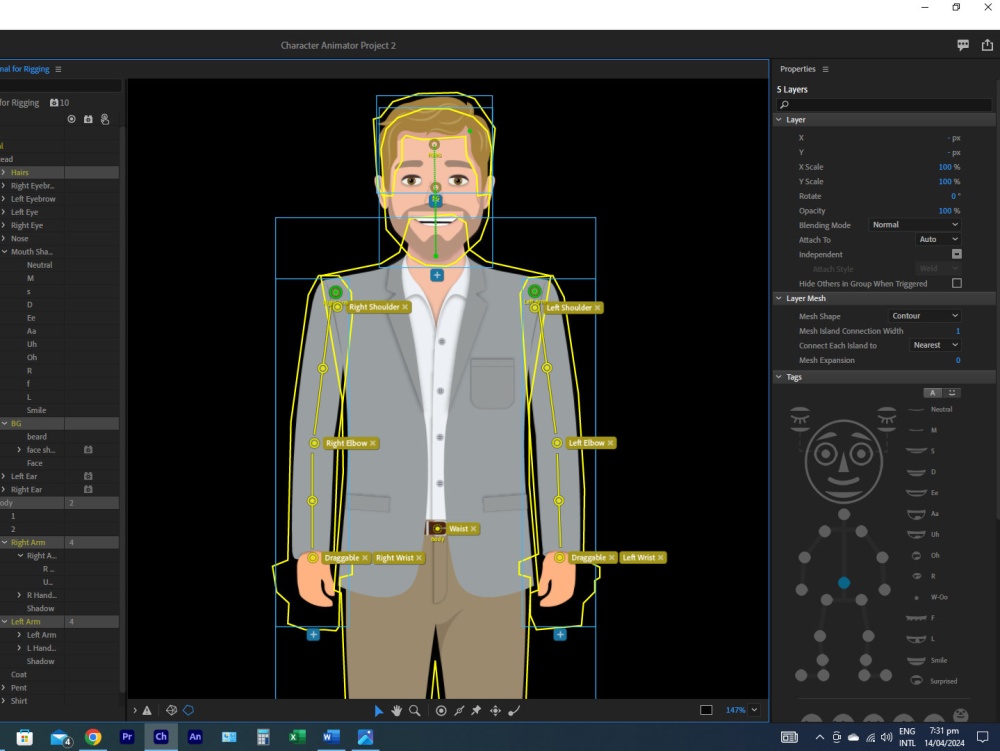This screenshot has width=1000, height=751.
Task: Open Premiere Pro from the taskbar
Action: click(127, 736)
